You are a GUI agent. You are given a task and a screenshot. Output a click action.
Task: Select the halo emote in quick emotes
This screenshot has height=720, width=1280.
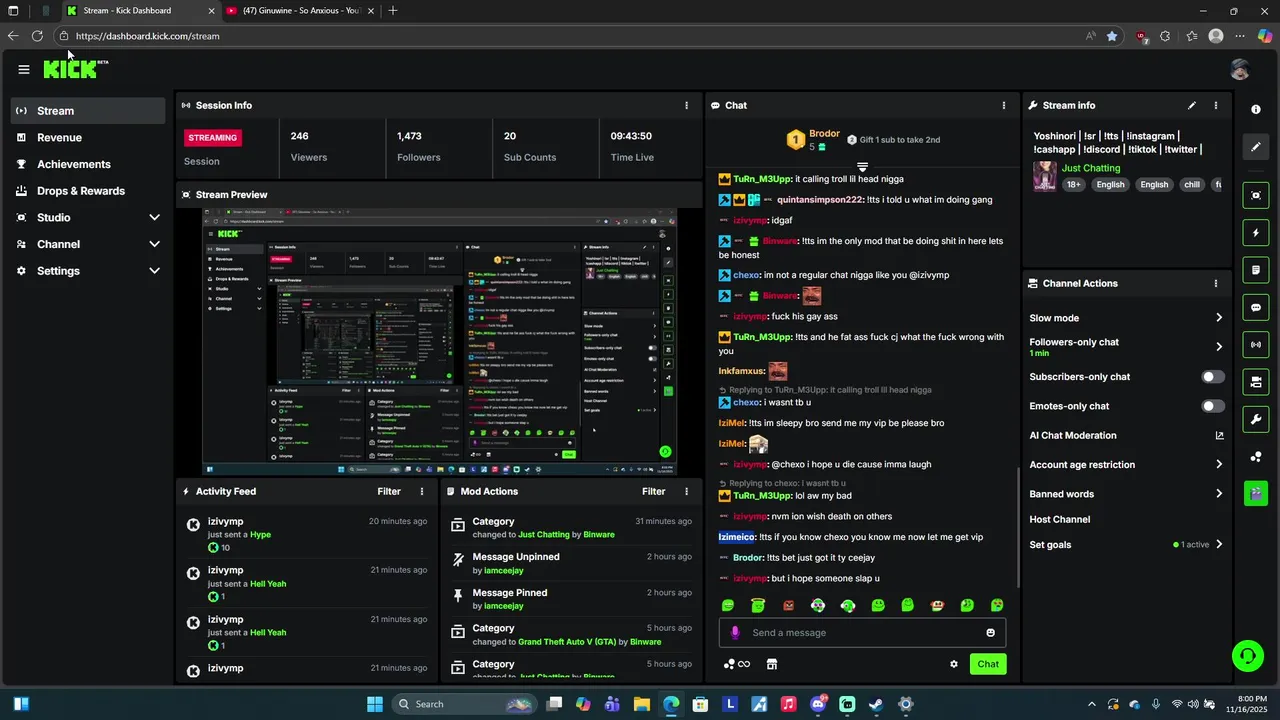[758, 605]
